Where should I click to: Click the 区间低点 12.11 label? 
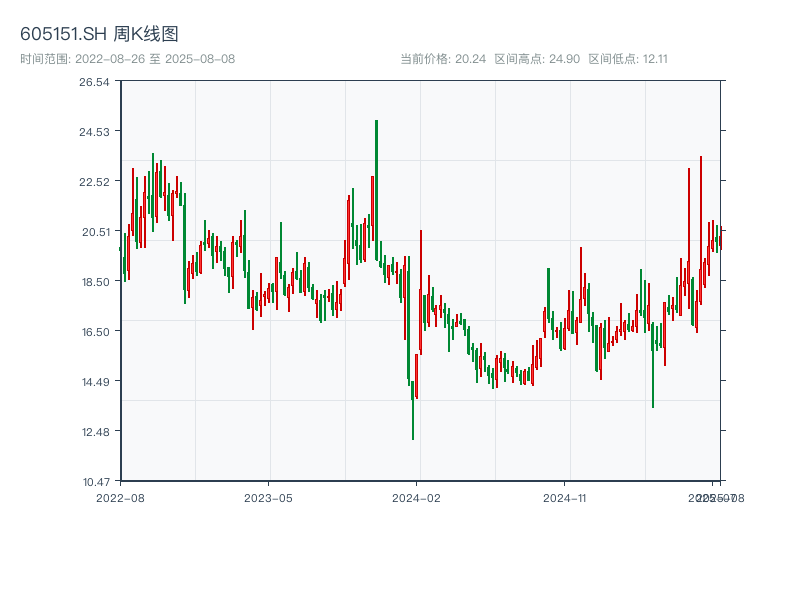628,59
